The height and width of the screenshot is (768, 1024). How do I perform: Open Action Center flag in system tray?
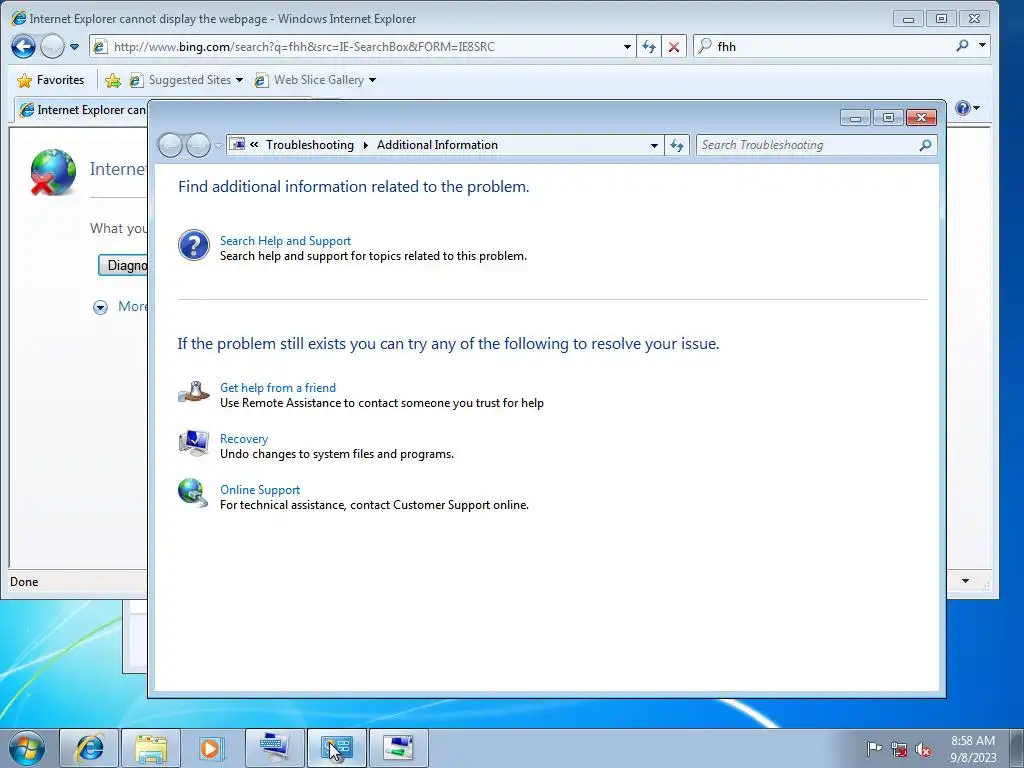click(874, 748)
